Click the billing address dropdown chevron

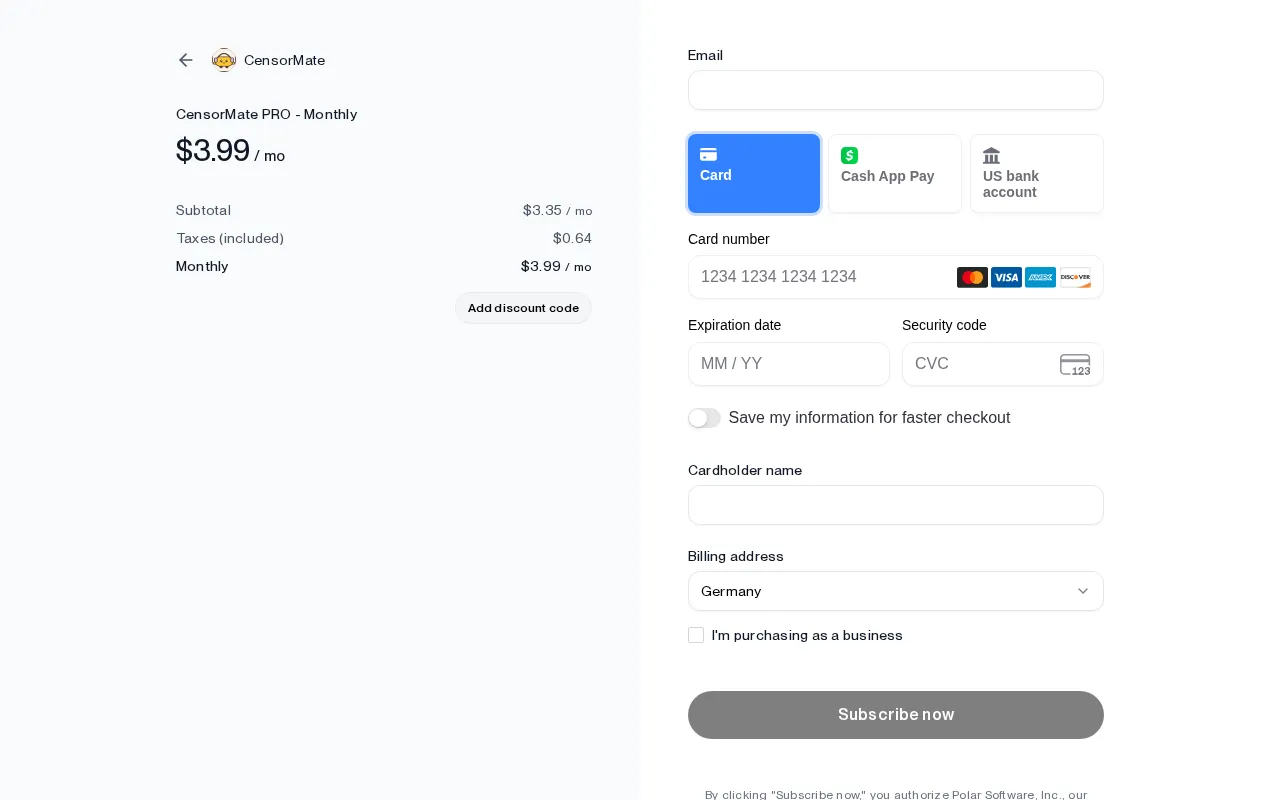[x=1083, y=591]
